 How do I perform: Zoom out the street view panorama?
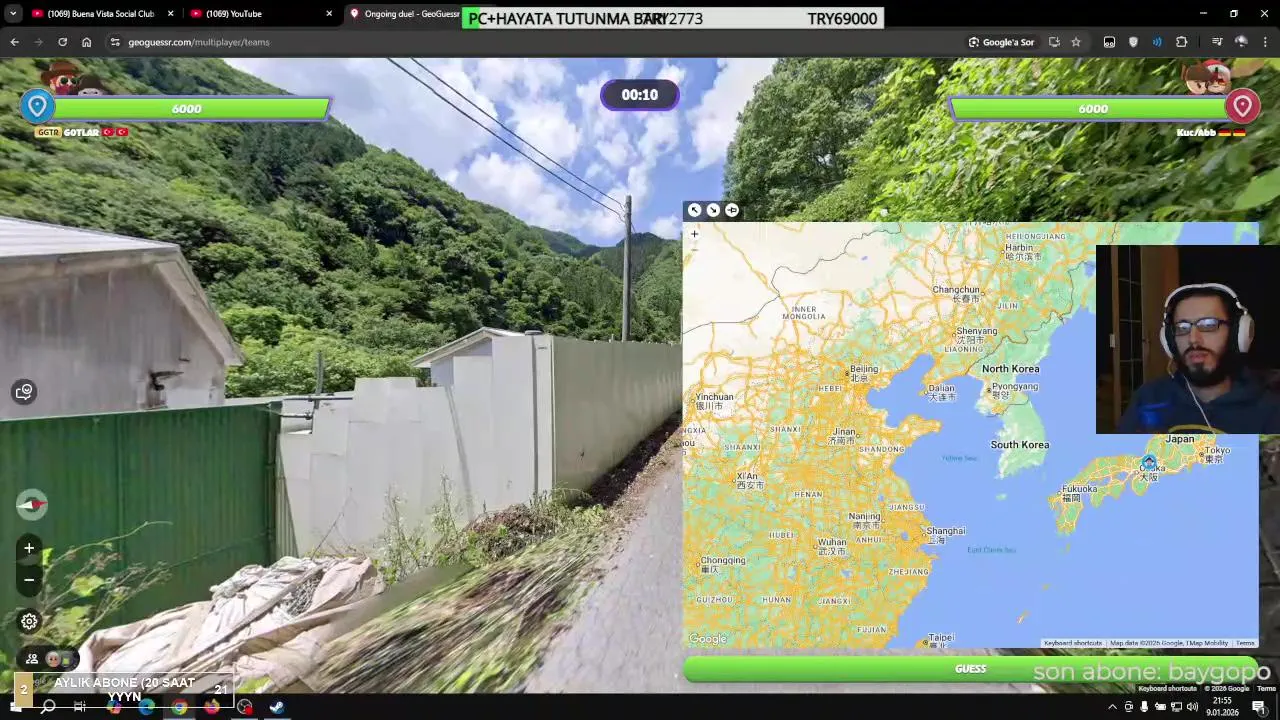click(29, 580)
